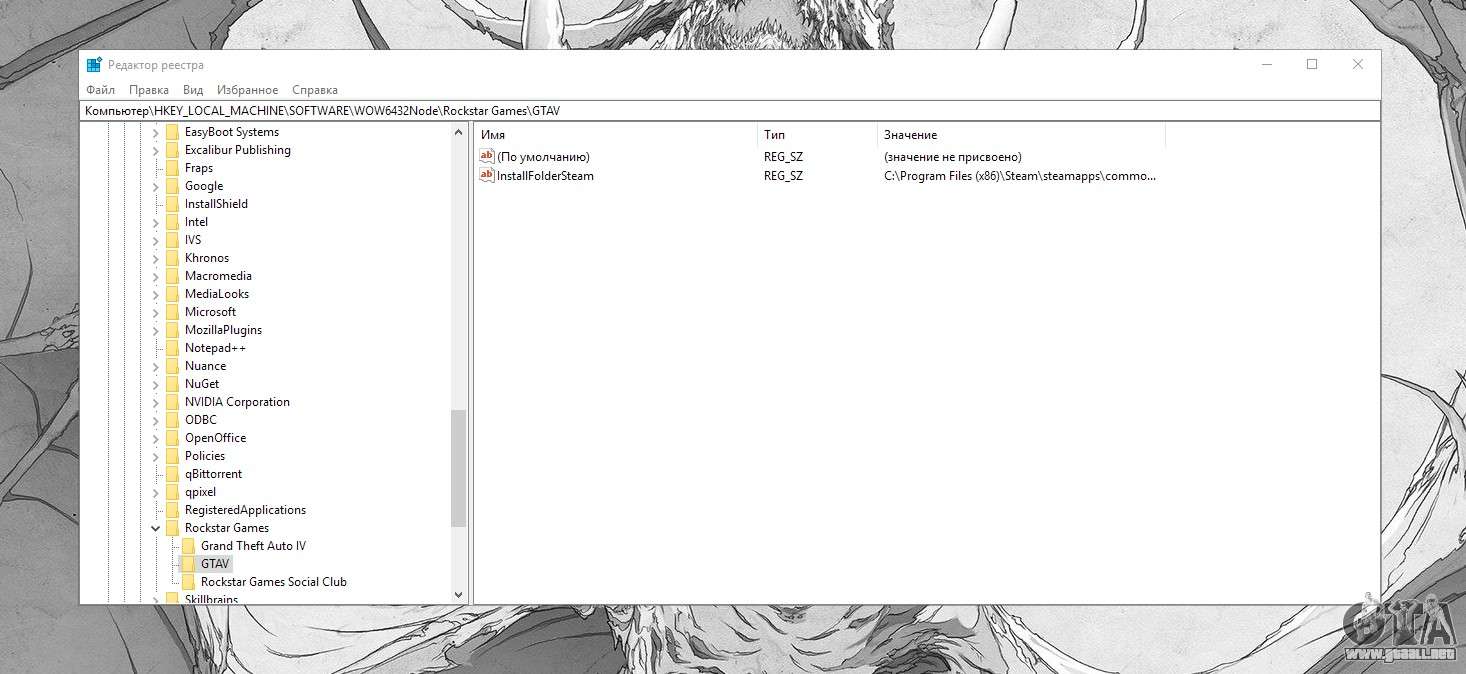Viewport: 1466px width, 674px height.
Task: Click the qpixel folder icon
Action: pyautogui.click(x=173, y=492)
